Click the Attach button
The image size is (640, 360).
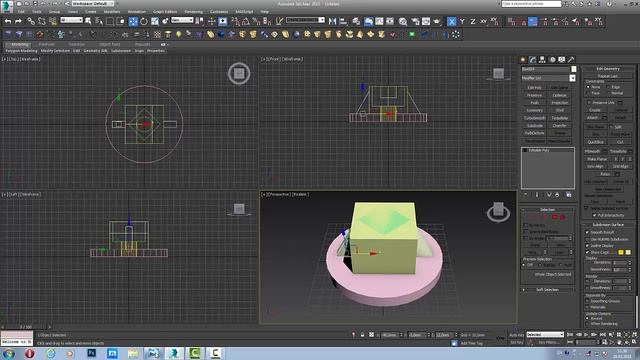coord(592,118)
